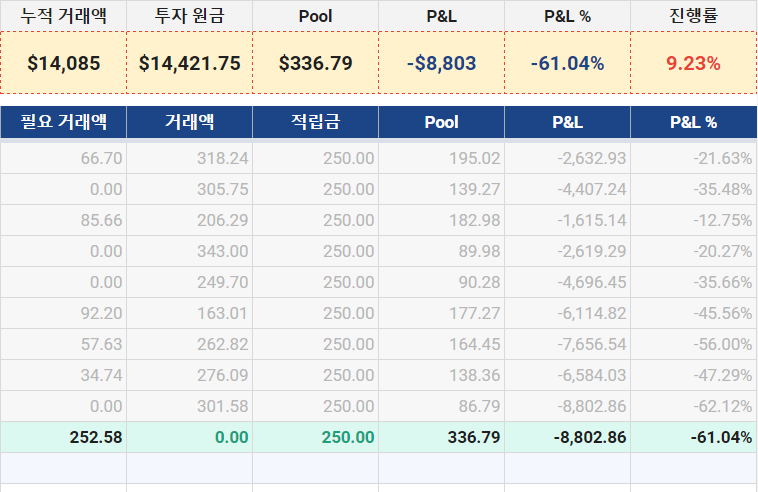Click the summary Pool value $336.79
The width and height of the screenshot is (758, 492).
316,63
